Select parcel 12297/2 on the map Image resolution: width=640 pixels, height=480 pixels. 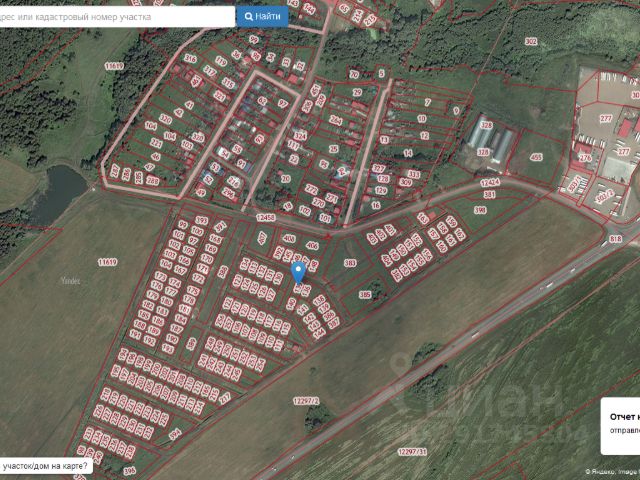click(x=306, y=400)
